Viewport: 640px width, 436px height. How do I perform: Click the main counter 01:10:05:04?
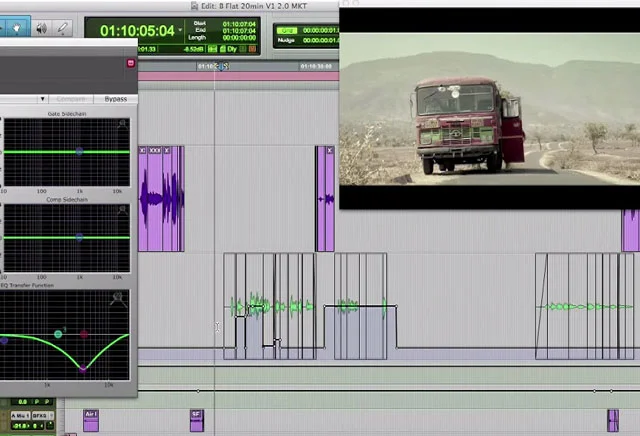tap(137, 31)
